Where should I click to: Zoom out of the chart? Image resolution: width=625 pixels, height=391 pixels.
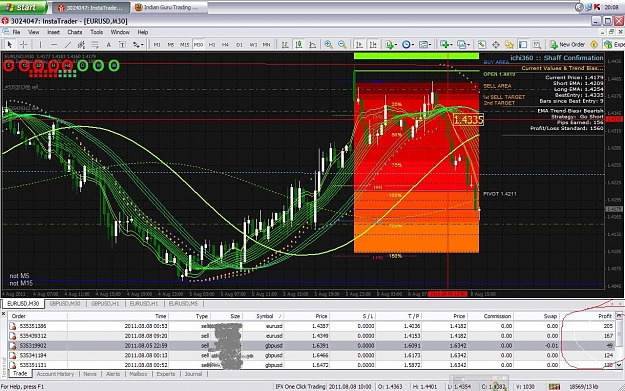coord(342,45)
